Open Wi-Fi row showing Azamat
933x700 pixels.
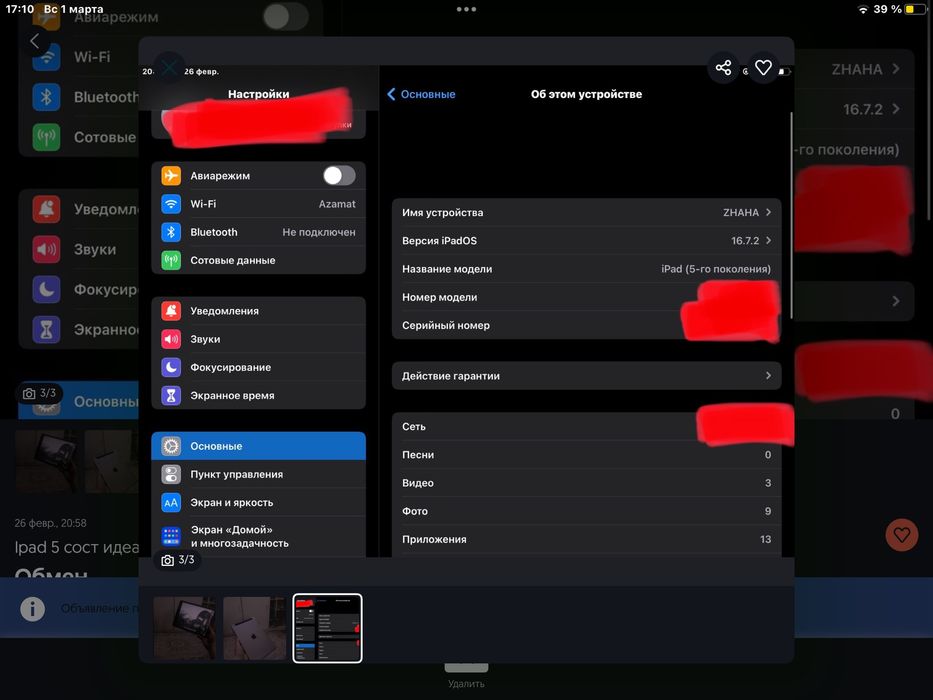tap(258, 204)
